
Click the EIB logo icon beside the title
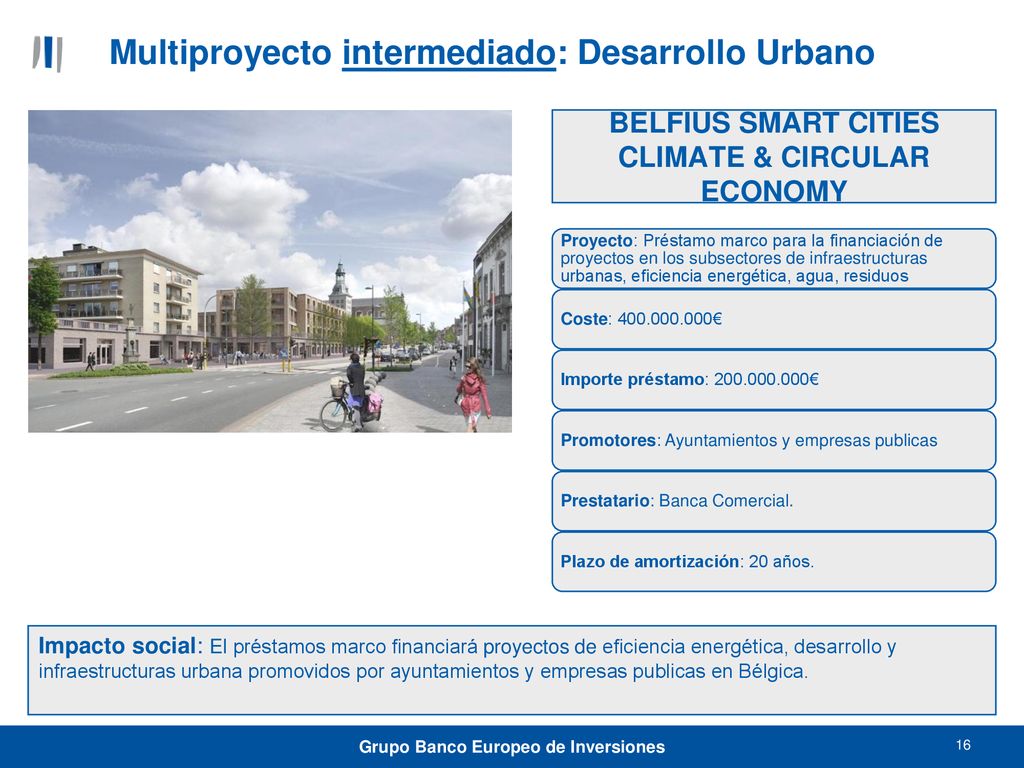coord(48,54)
